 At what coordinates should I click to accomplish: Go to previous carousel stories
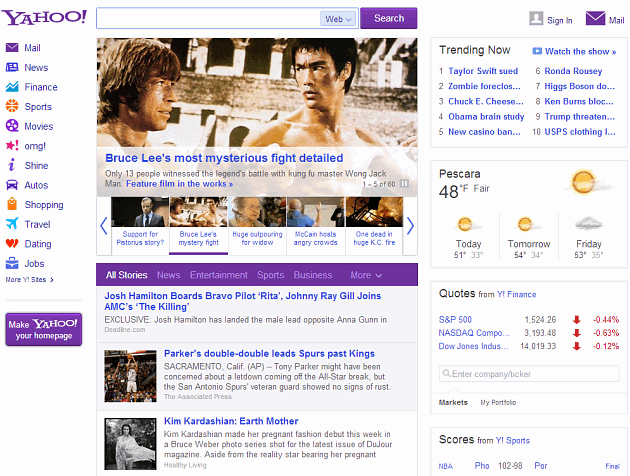[x=104, y=226]
